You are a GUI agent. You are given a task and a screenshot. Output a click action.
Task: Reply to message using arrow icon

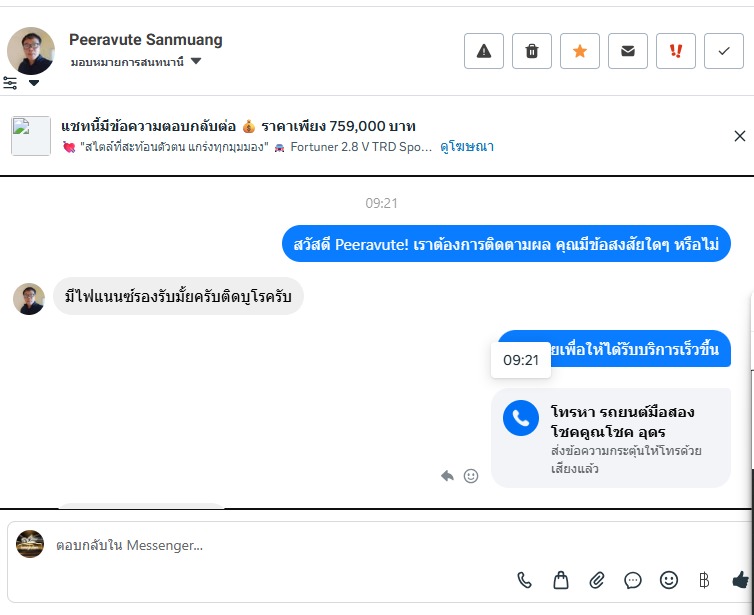tap(447, 476)
